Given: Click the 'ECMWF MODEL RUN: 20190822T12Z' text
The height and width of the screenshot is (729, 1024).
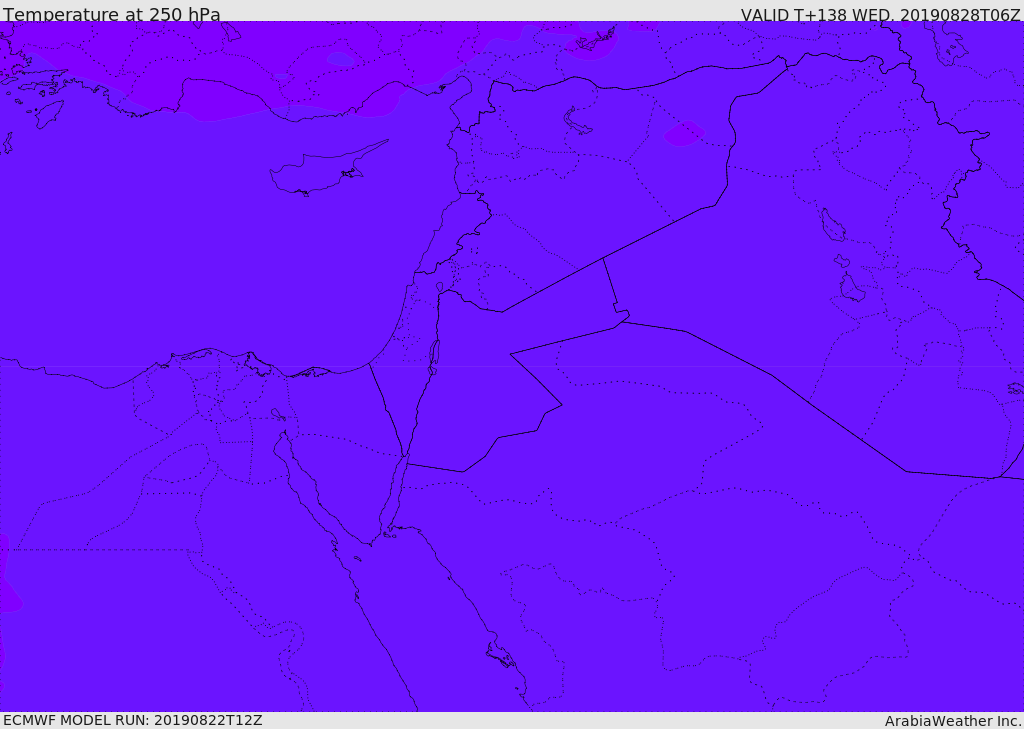Looking at the screenshot, I should (133, 720).
